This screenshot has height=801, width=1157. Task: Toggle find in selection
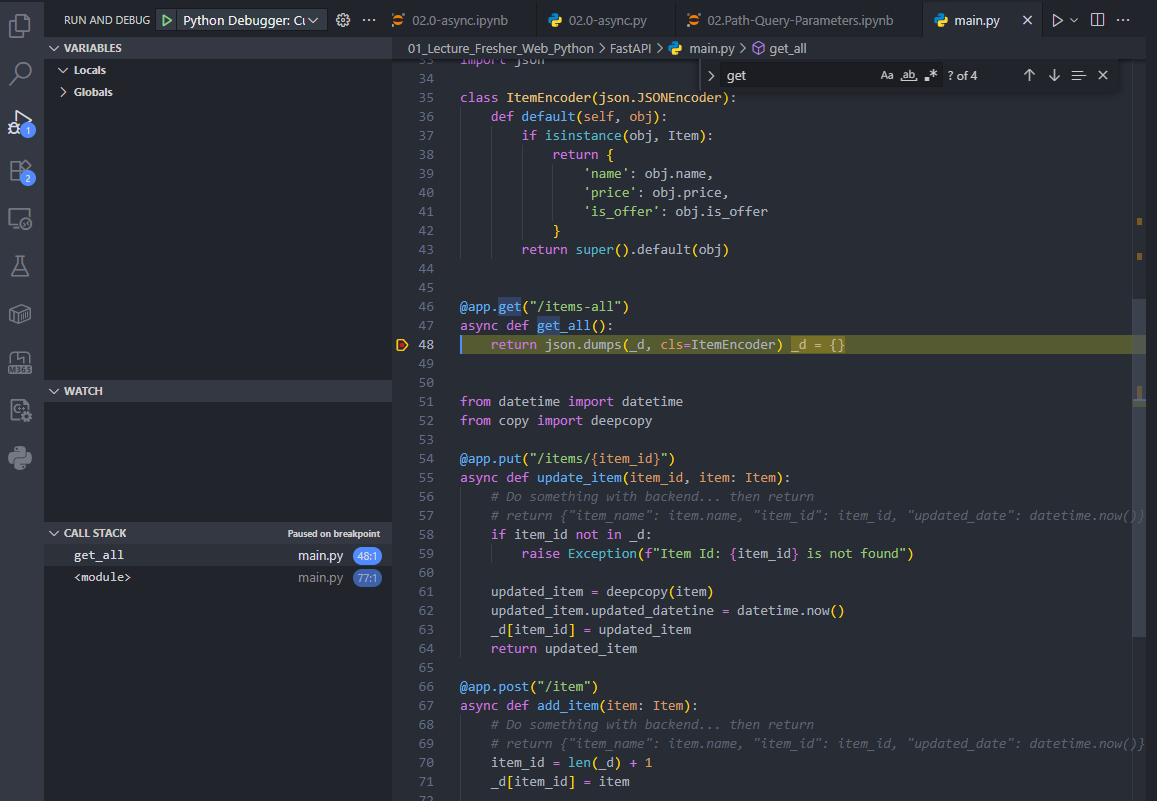point(1079,75)
